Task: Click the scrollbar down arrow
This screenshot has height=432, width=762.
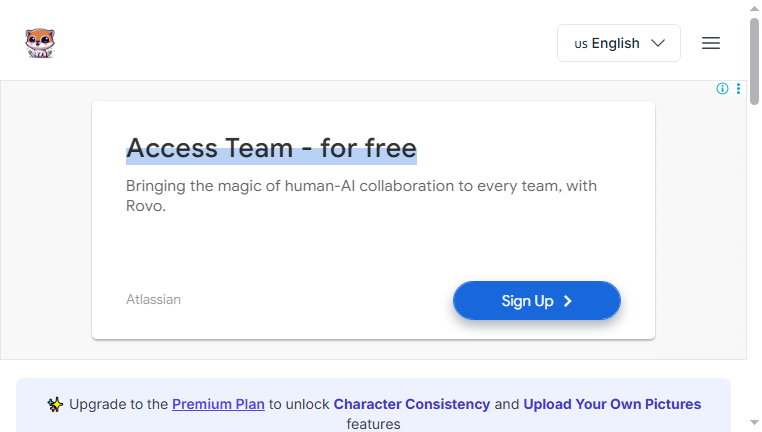Action: 754,423
